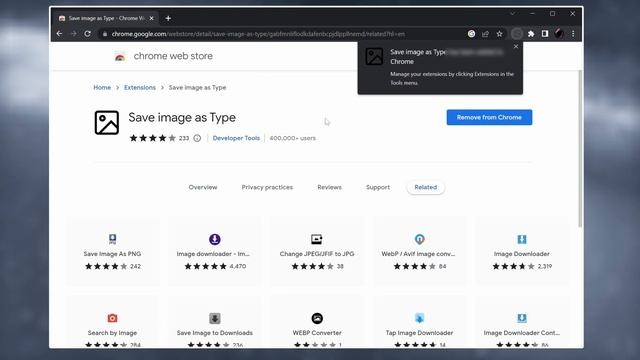The width and height of the screenshot is (640, 360).
Task: Open the Extensions puzzle piece icon
Action: (x=531, y=34)
